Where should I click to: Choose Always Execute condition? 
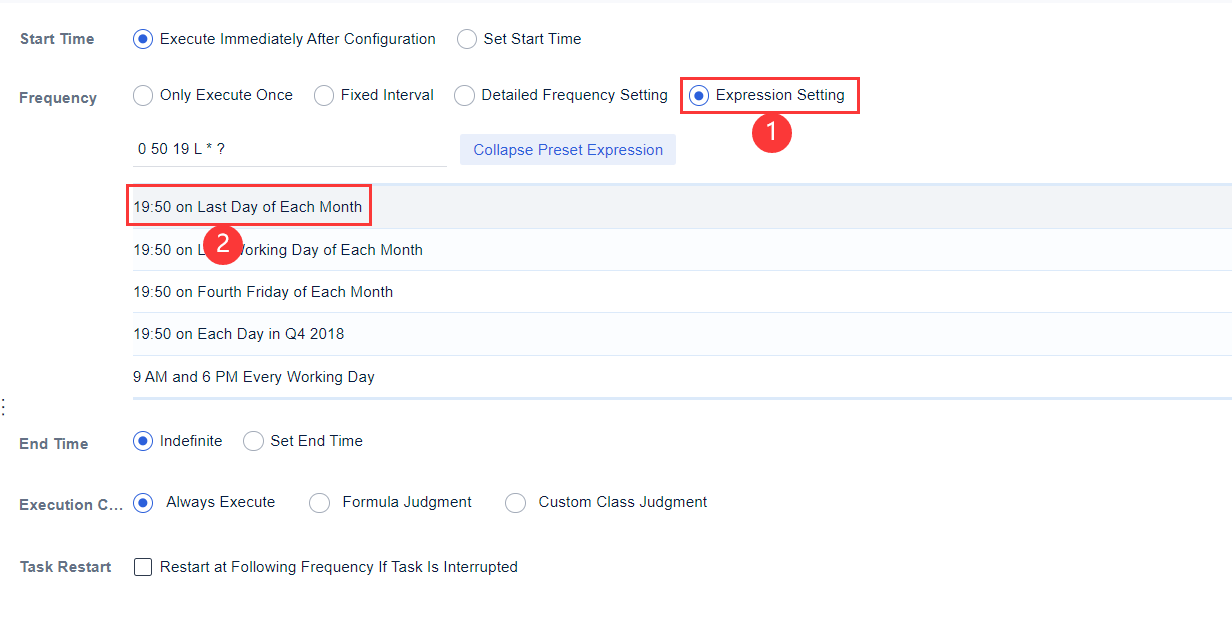[141, 502]
